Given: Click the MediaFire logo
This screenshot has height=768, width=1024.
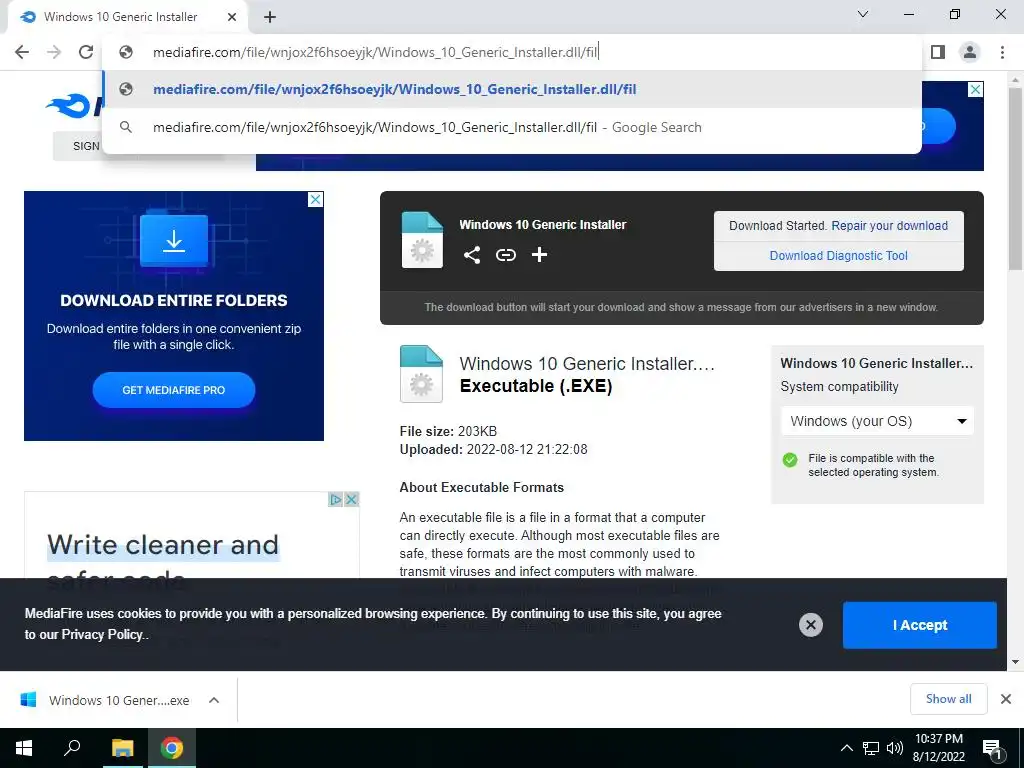Looking at the screenshot, I should [72, 106].
